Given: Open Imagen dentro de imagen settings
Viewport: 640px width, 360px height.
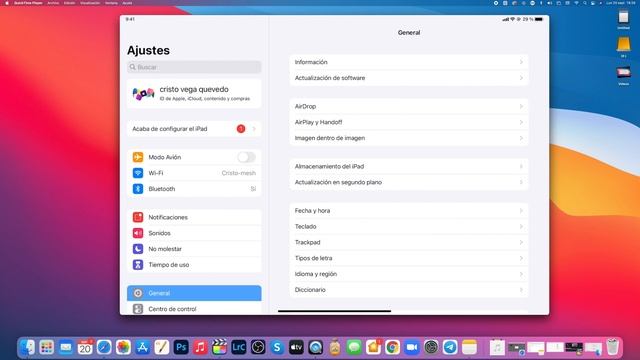Looking at the screenshot, I should (409, 138).
